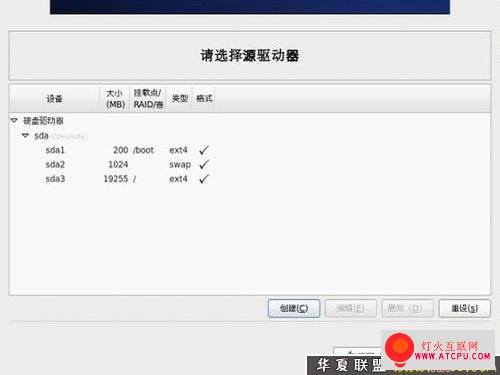Click the 重设(s) reset button
500x375 pixels.
465,308
